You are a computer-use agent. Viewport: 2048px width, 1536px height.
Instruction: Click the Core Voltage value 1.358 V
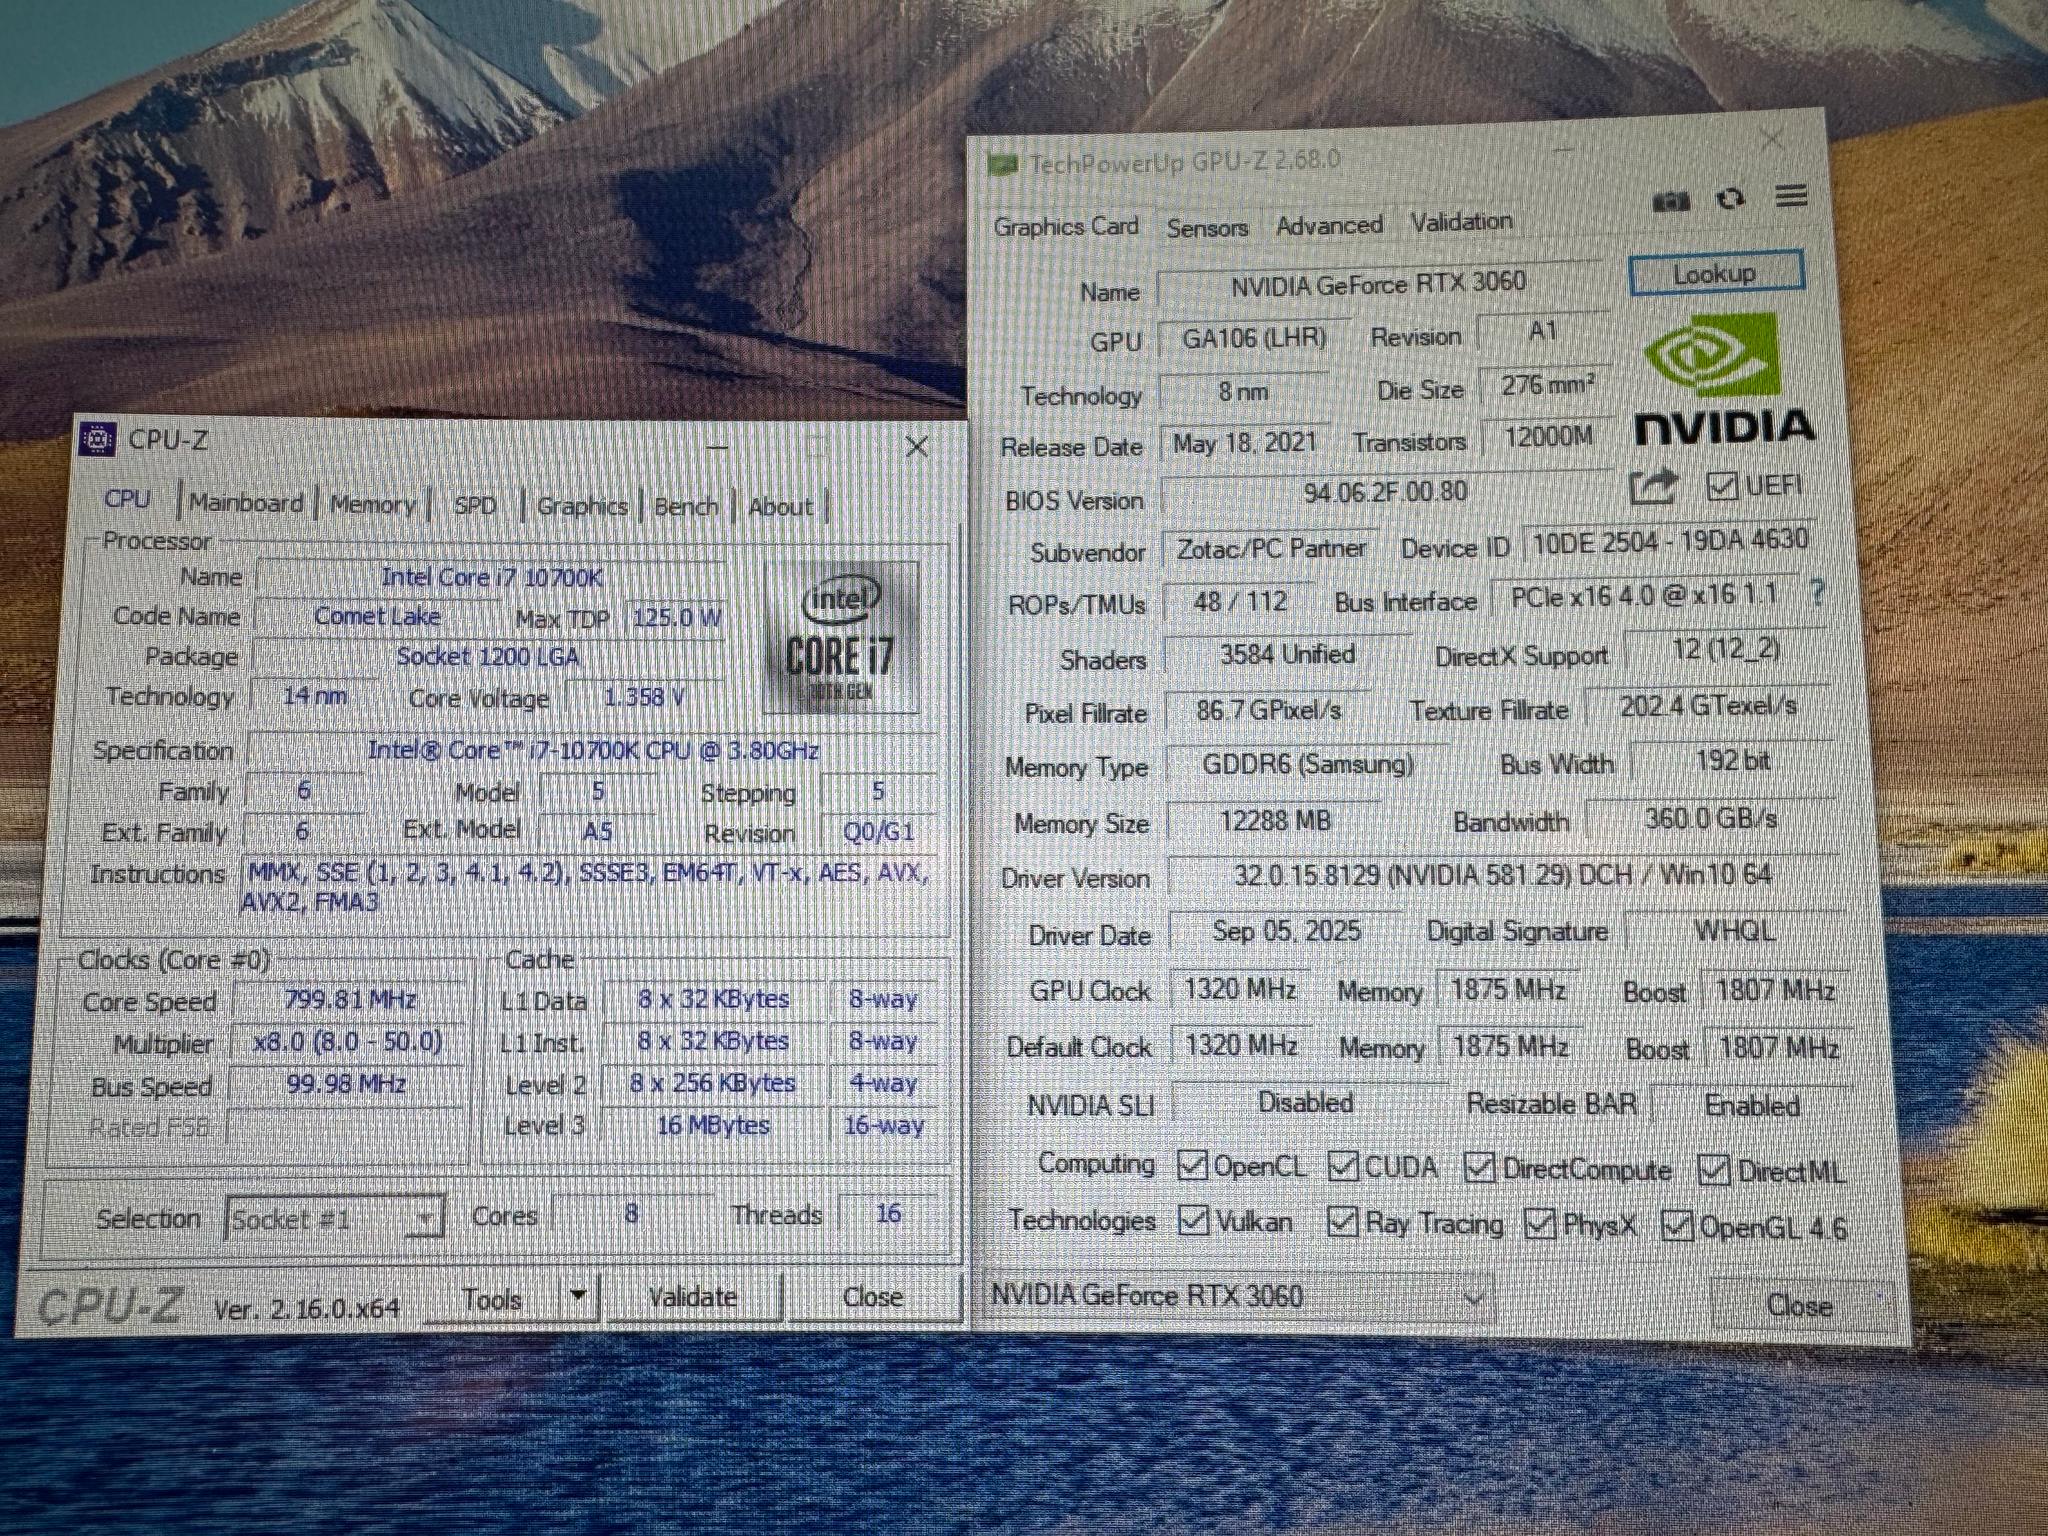click(645, 696)
